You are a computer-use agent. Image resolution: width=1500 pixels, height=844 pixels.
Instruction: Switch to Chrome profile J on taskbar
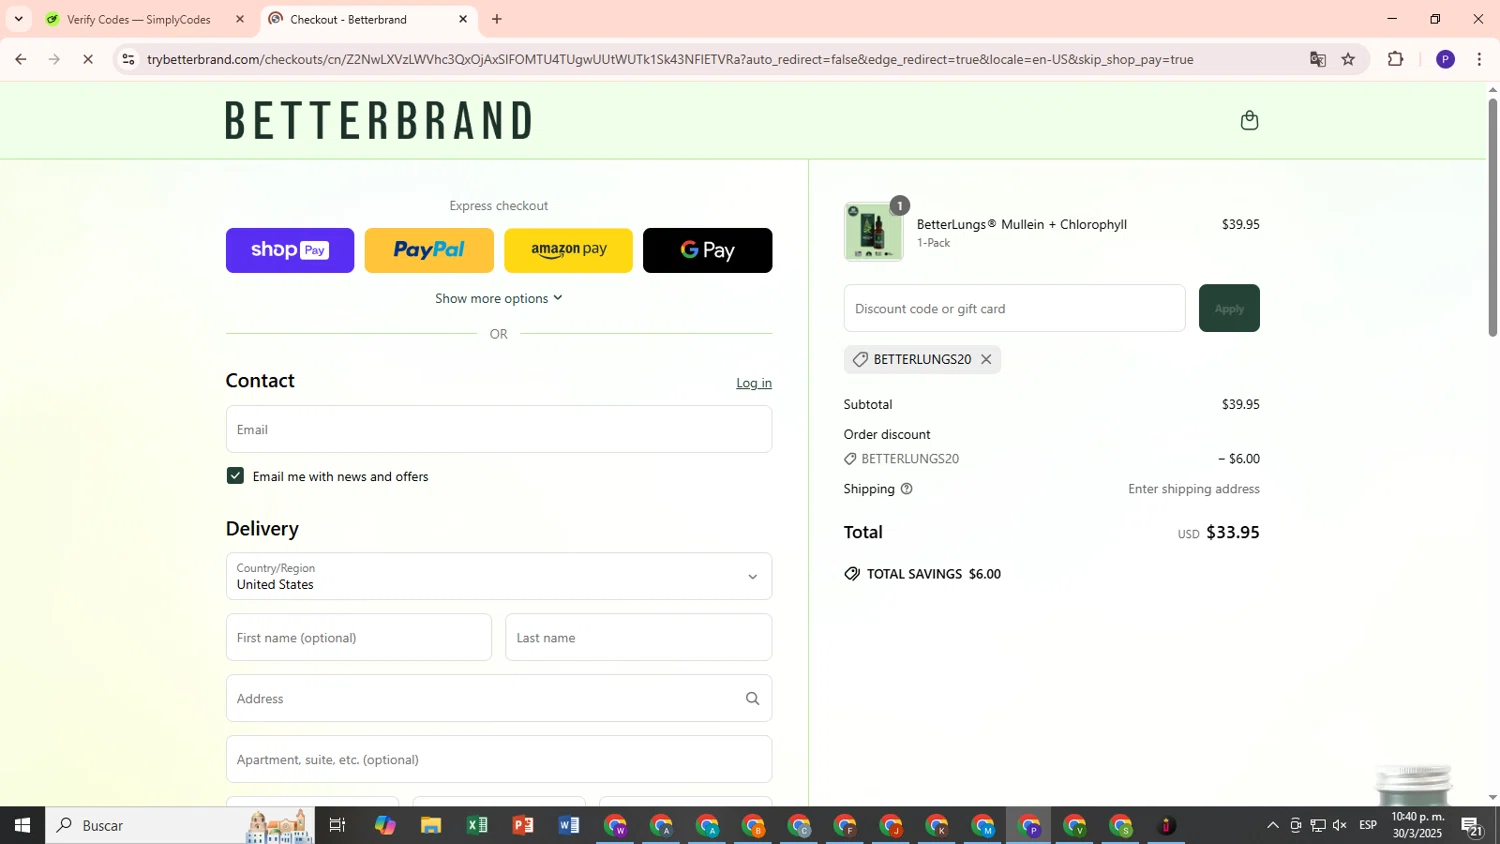891,826
